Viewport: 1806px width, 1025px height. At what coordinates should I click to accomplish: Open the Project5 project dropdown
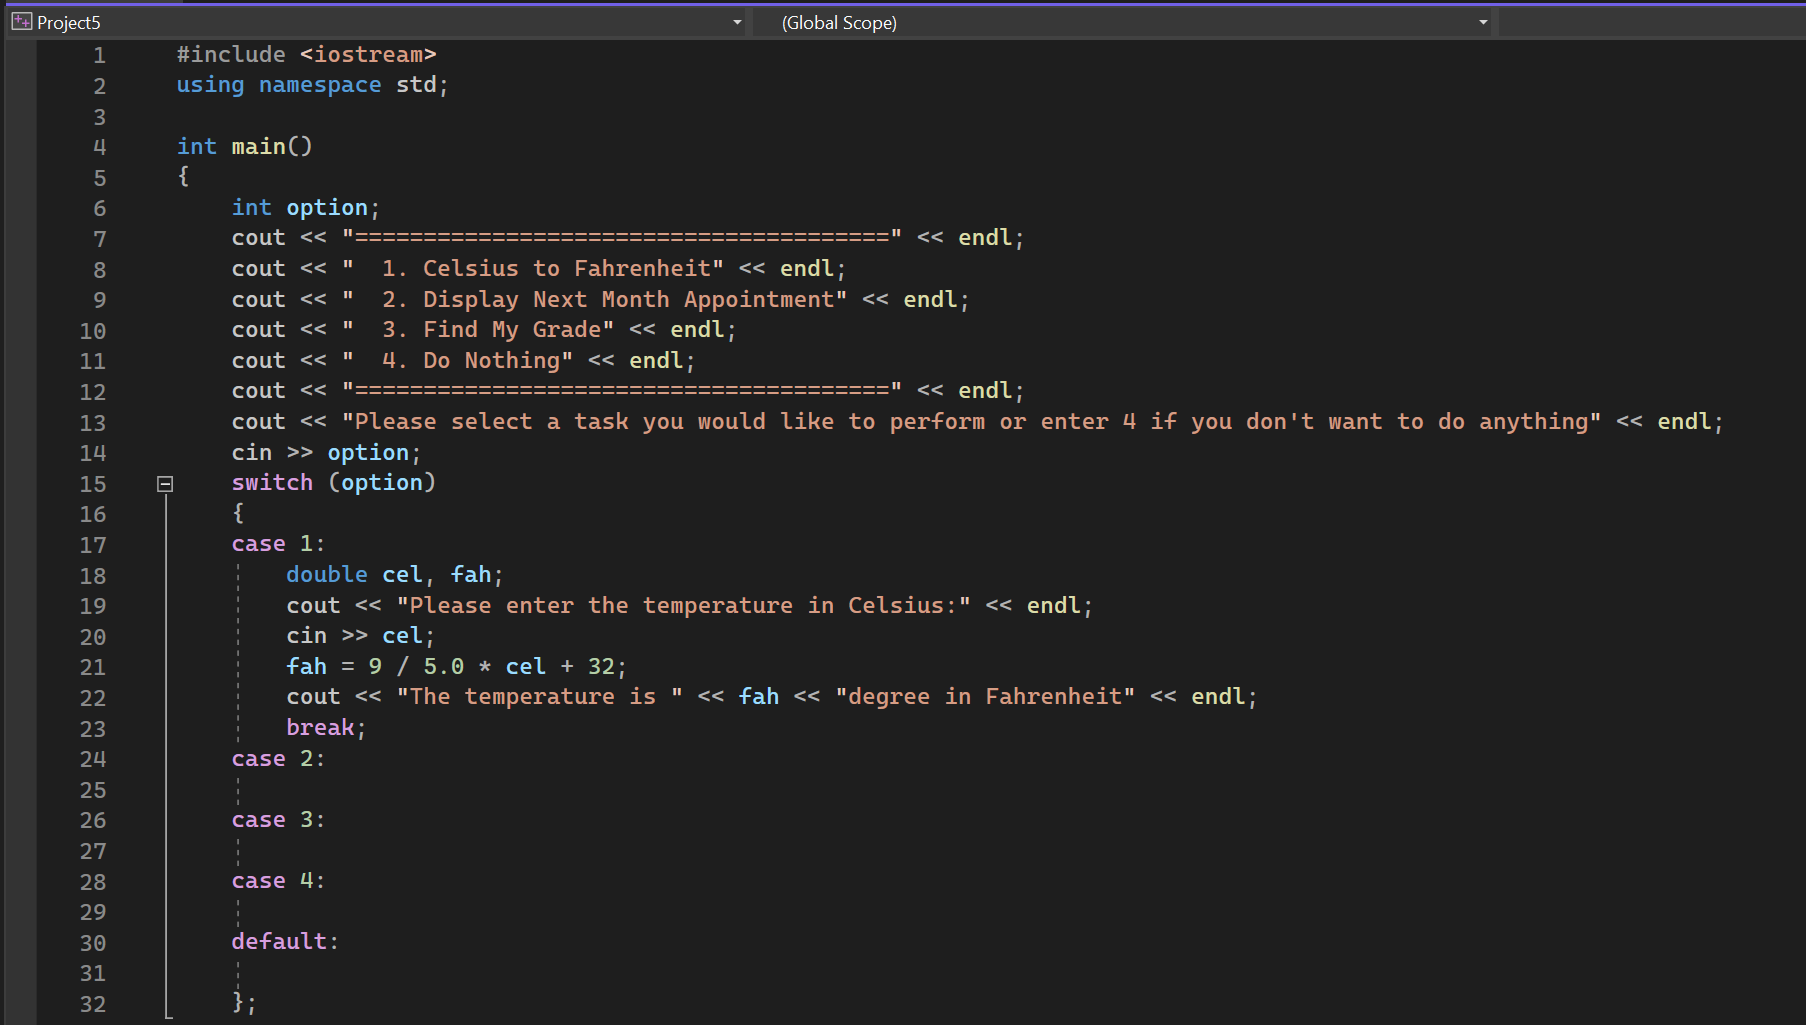click(x=378, y=22)
